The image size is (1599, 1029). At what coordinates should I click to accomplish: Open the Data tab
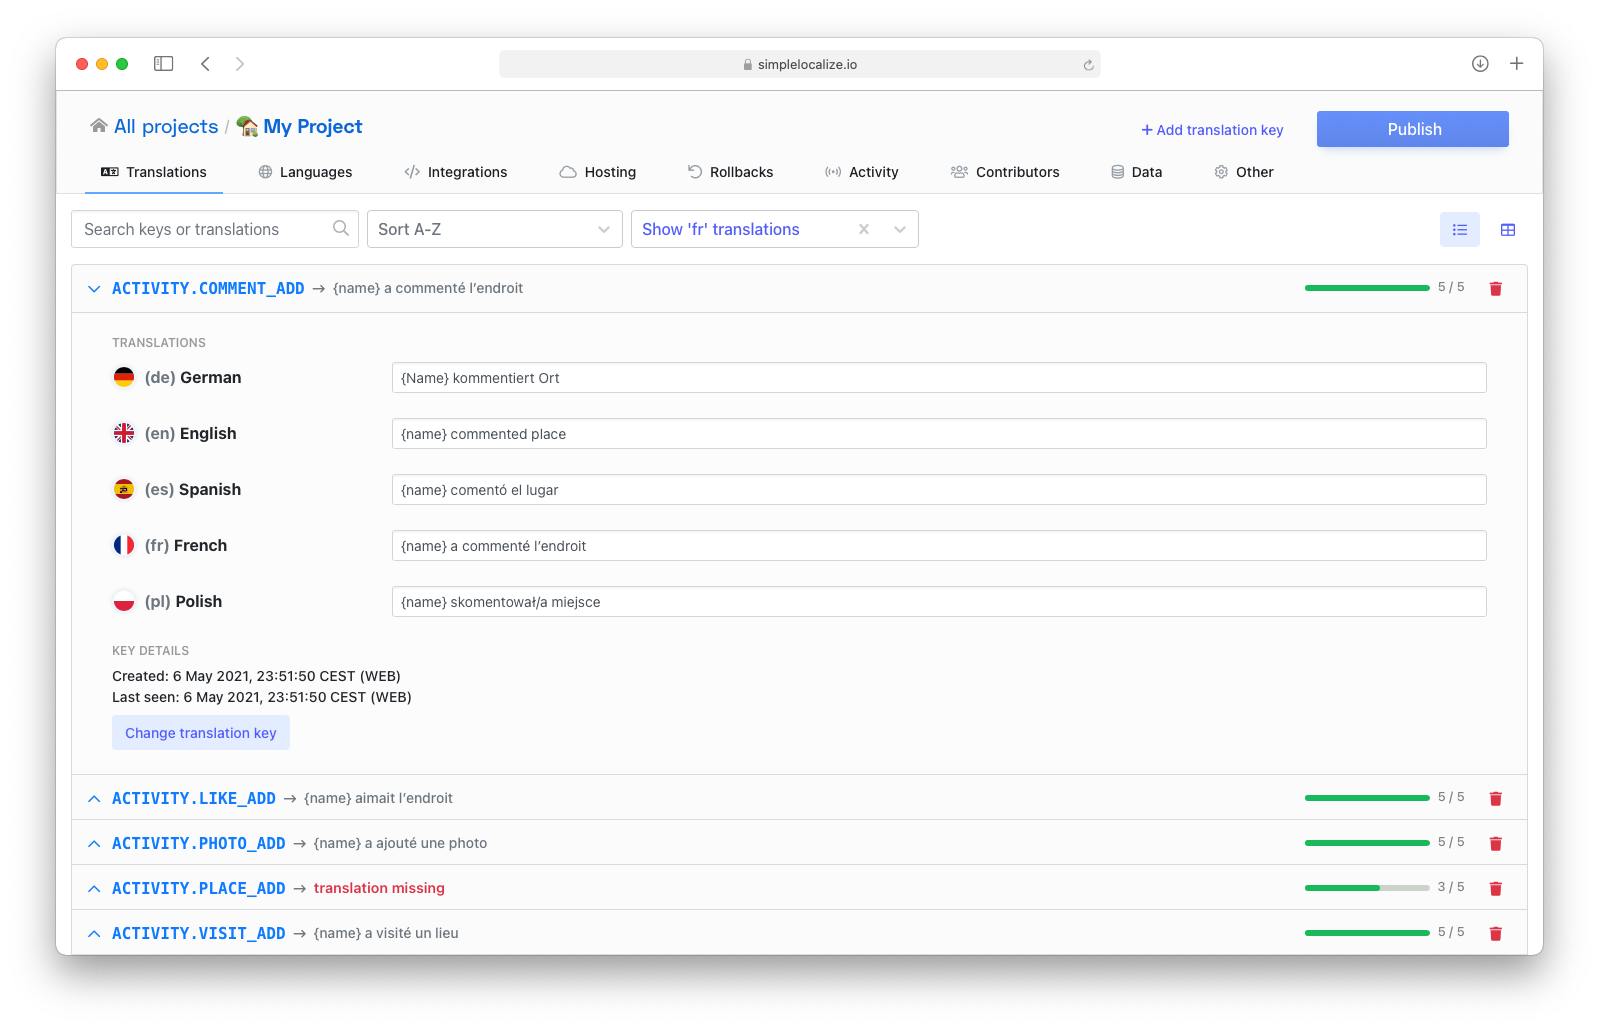coord(1136,172)
